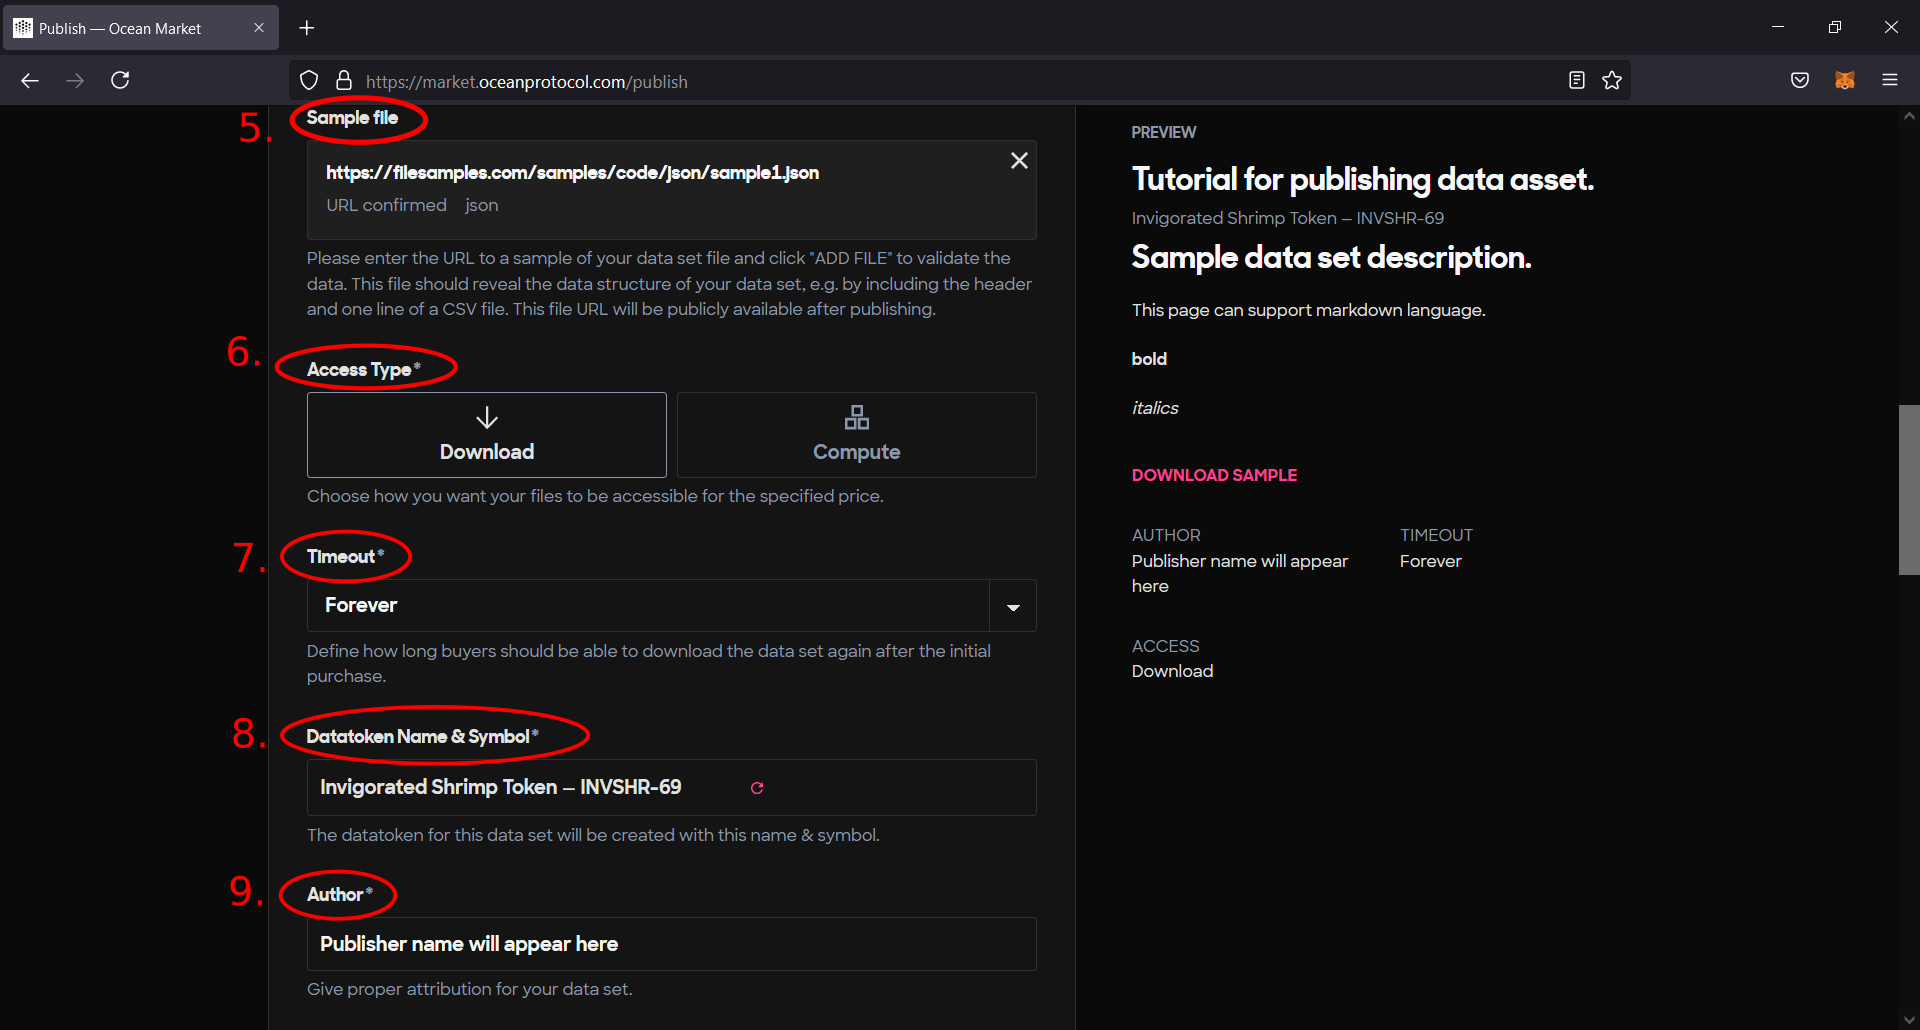Click the preview ACCESS 'Download' value
This screenshot has height=1030, width=1920.
[1172, 671]
